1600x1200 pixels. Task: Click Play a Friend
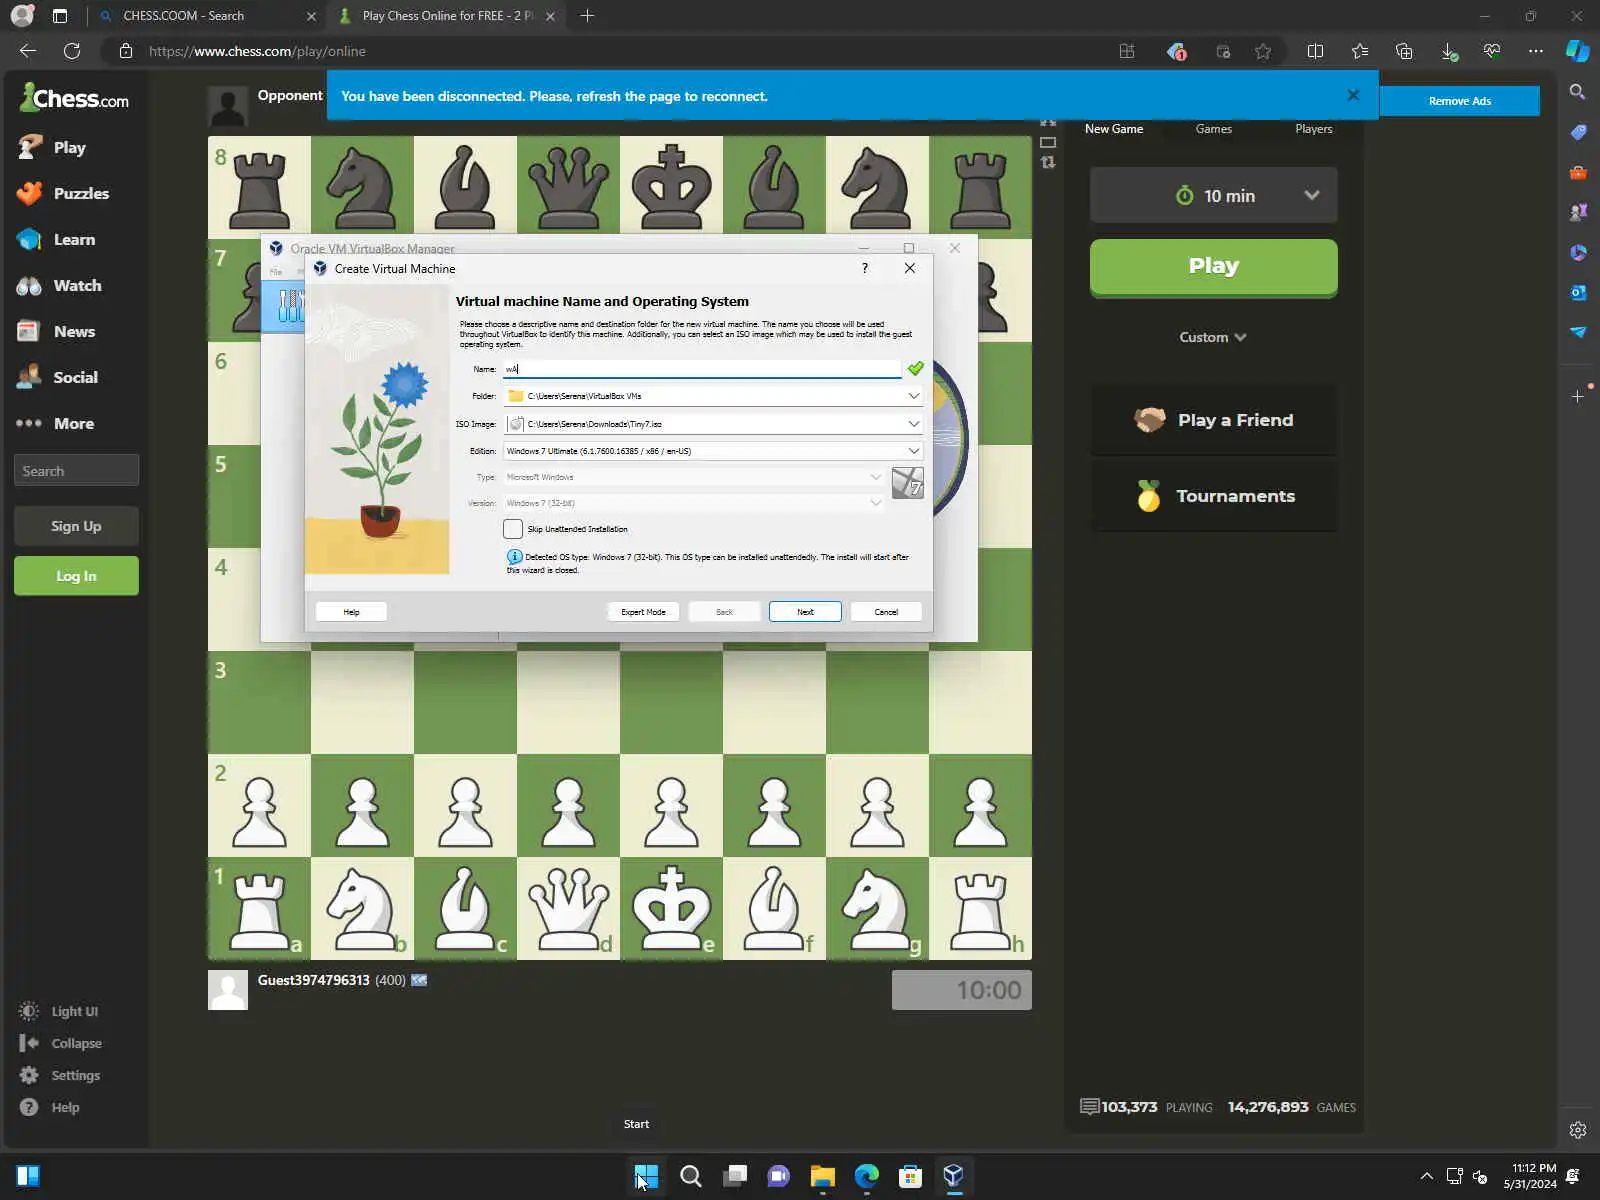click(x=1213, y=420)
